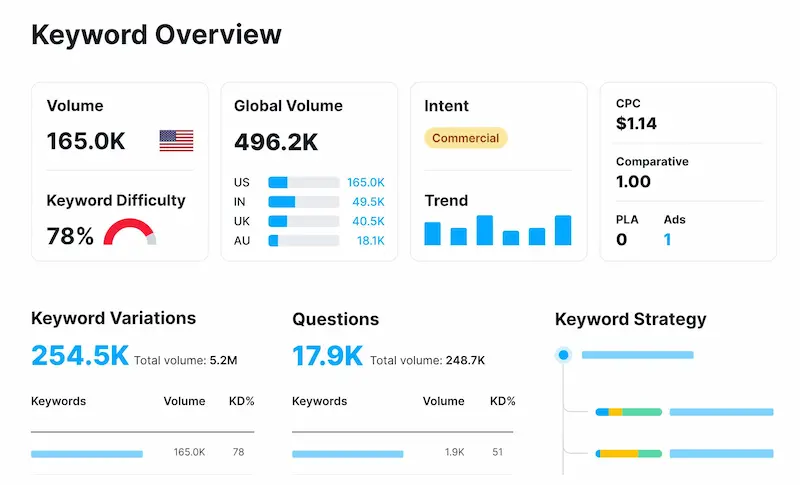Click the Volume header in Keyword Variations
Viewport: 800px width, 485px height.
pyautogui.click(x=184, y=401)
